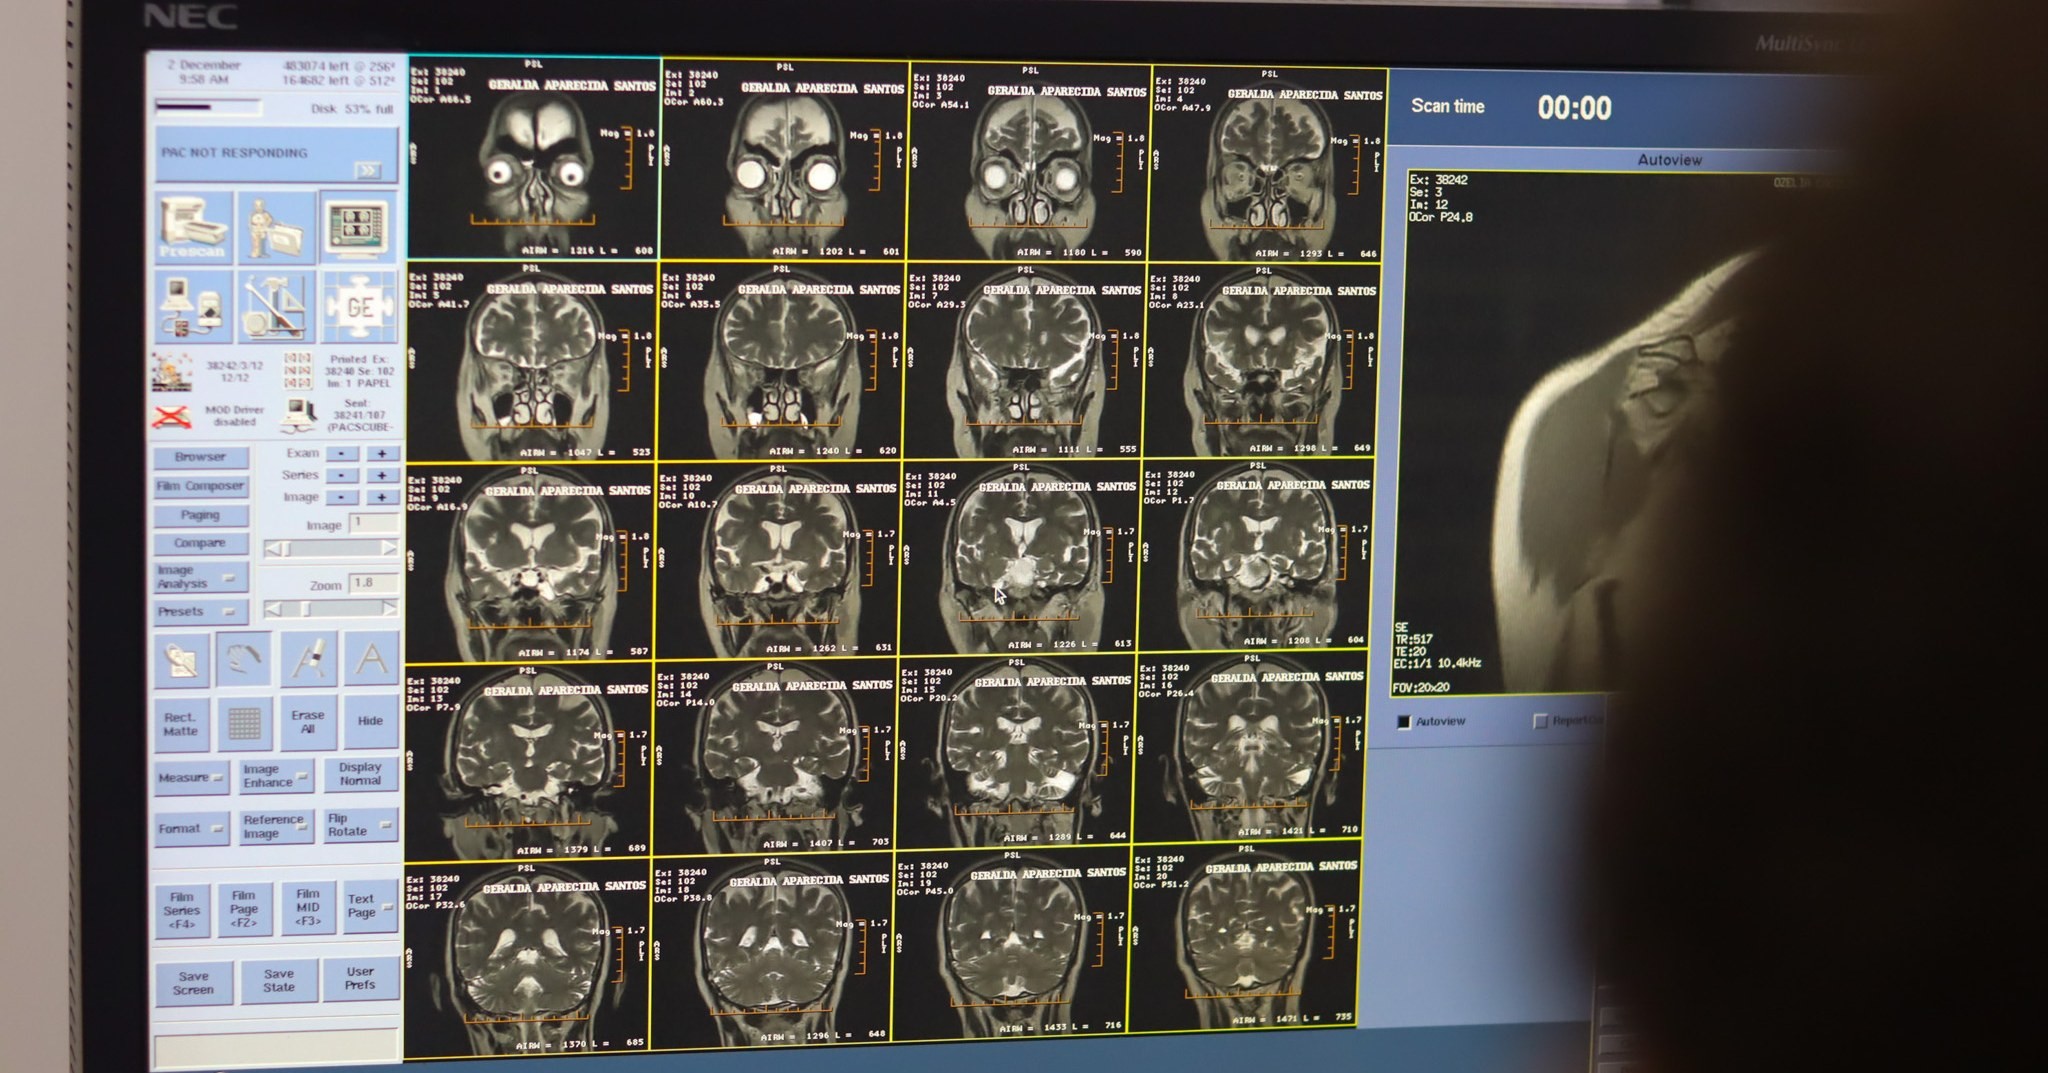Click Film MID F3 button
This screenshot has width=2048, height=1073.
(308, 908)
